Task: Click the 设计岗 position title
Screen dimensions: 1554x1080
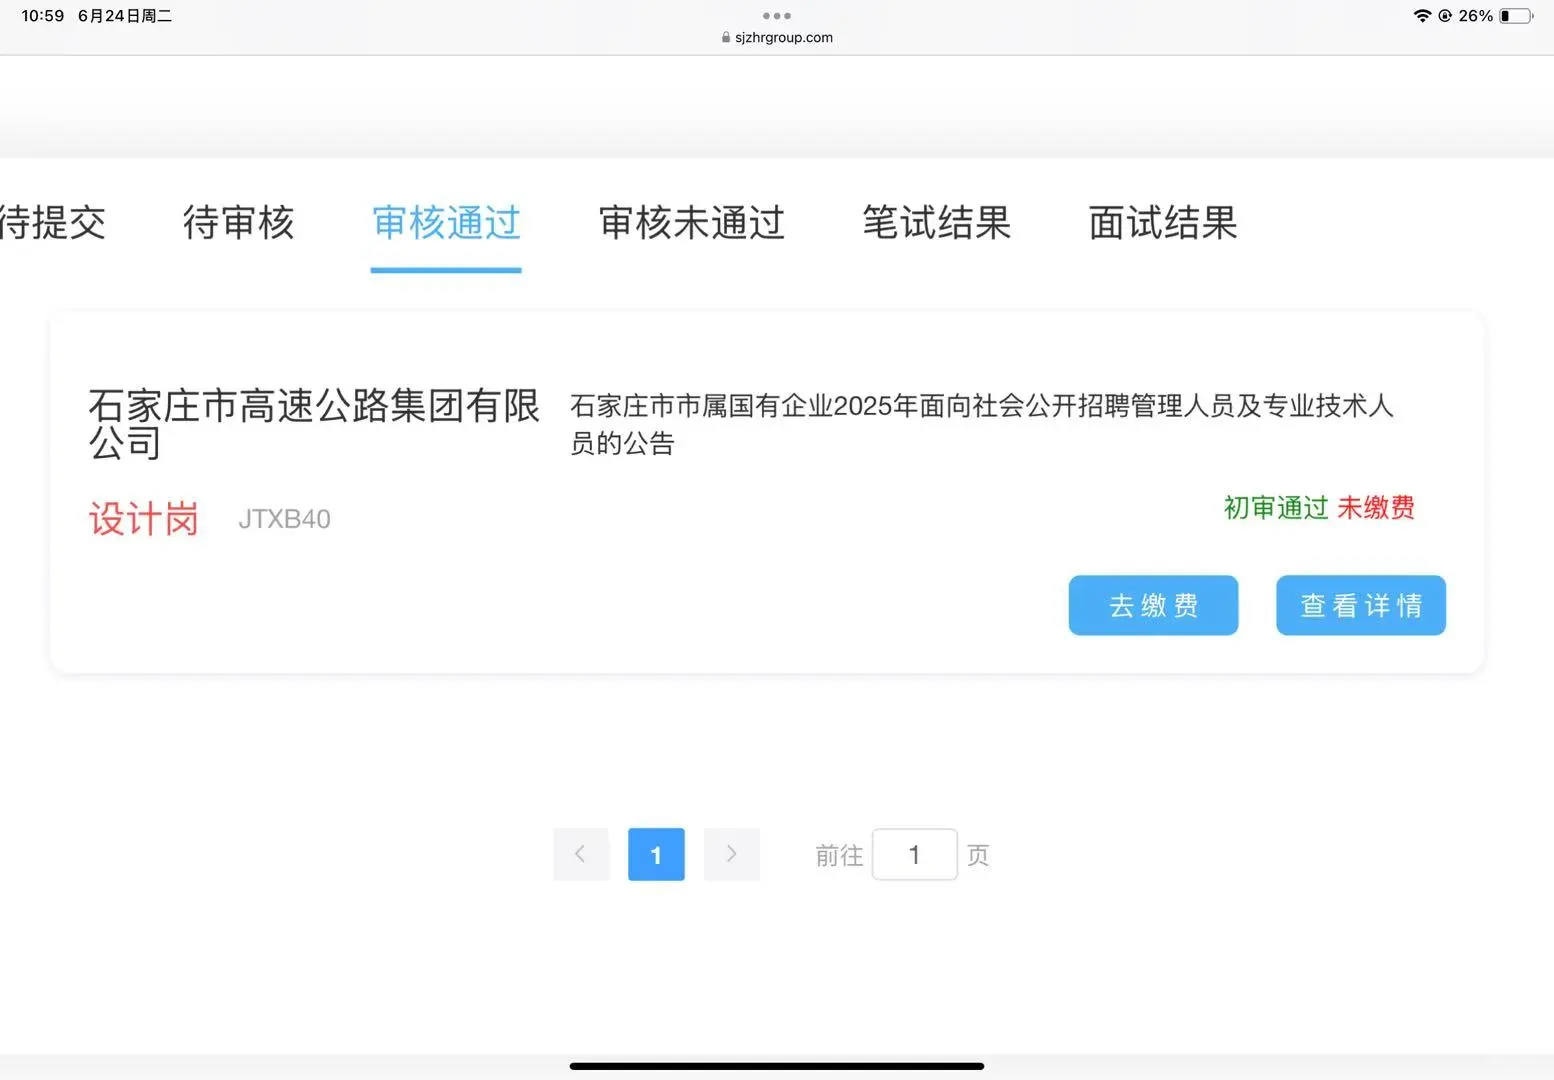Action: point(144,519)
